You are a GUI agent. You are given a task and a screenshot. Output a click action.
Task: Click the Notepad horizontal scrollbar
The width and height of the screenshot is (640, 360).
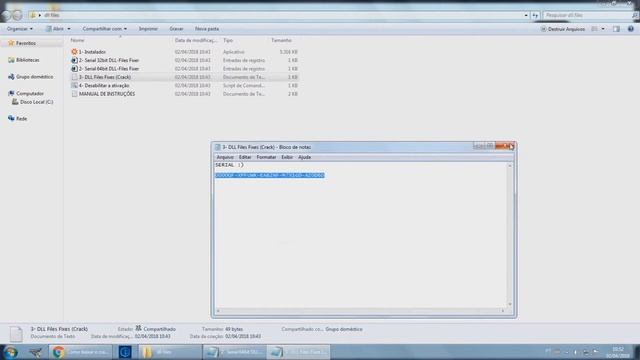(x=360, y=311)
